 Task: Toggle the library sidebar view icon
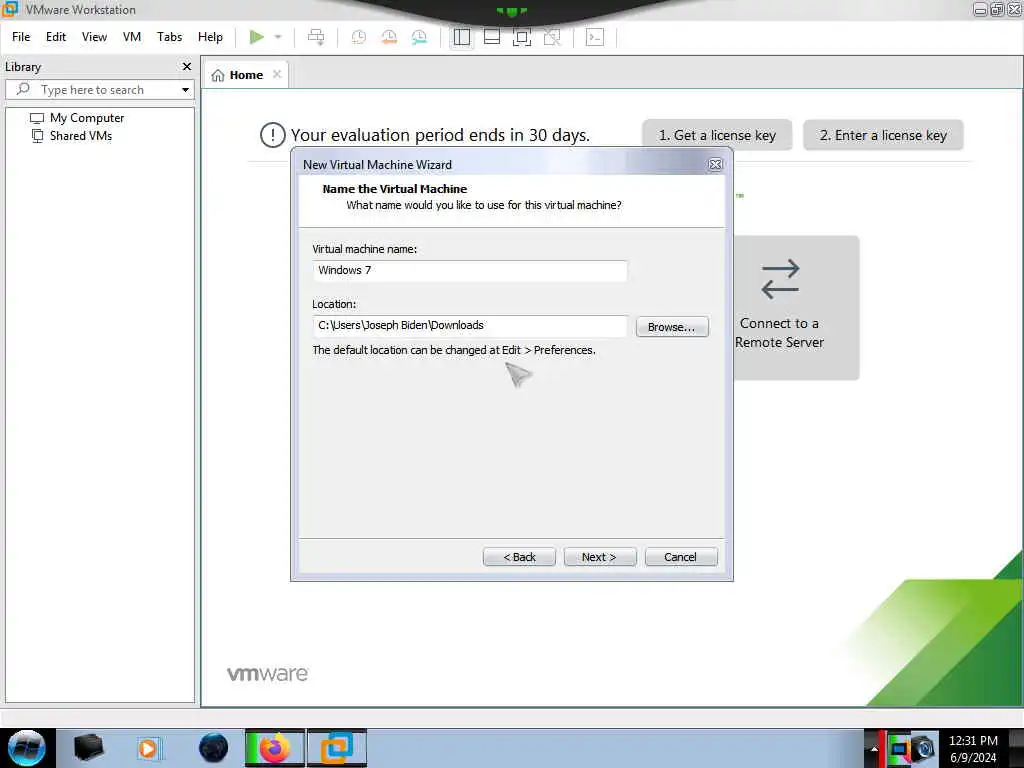click(x=462, y=37)
